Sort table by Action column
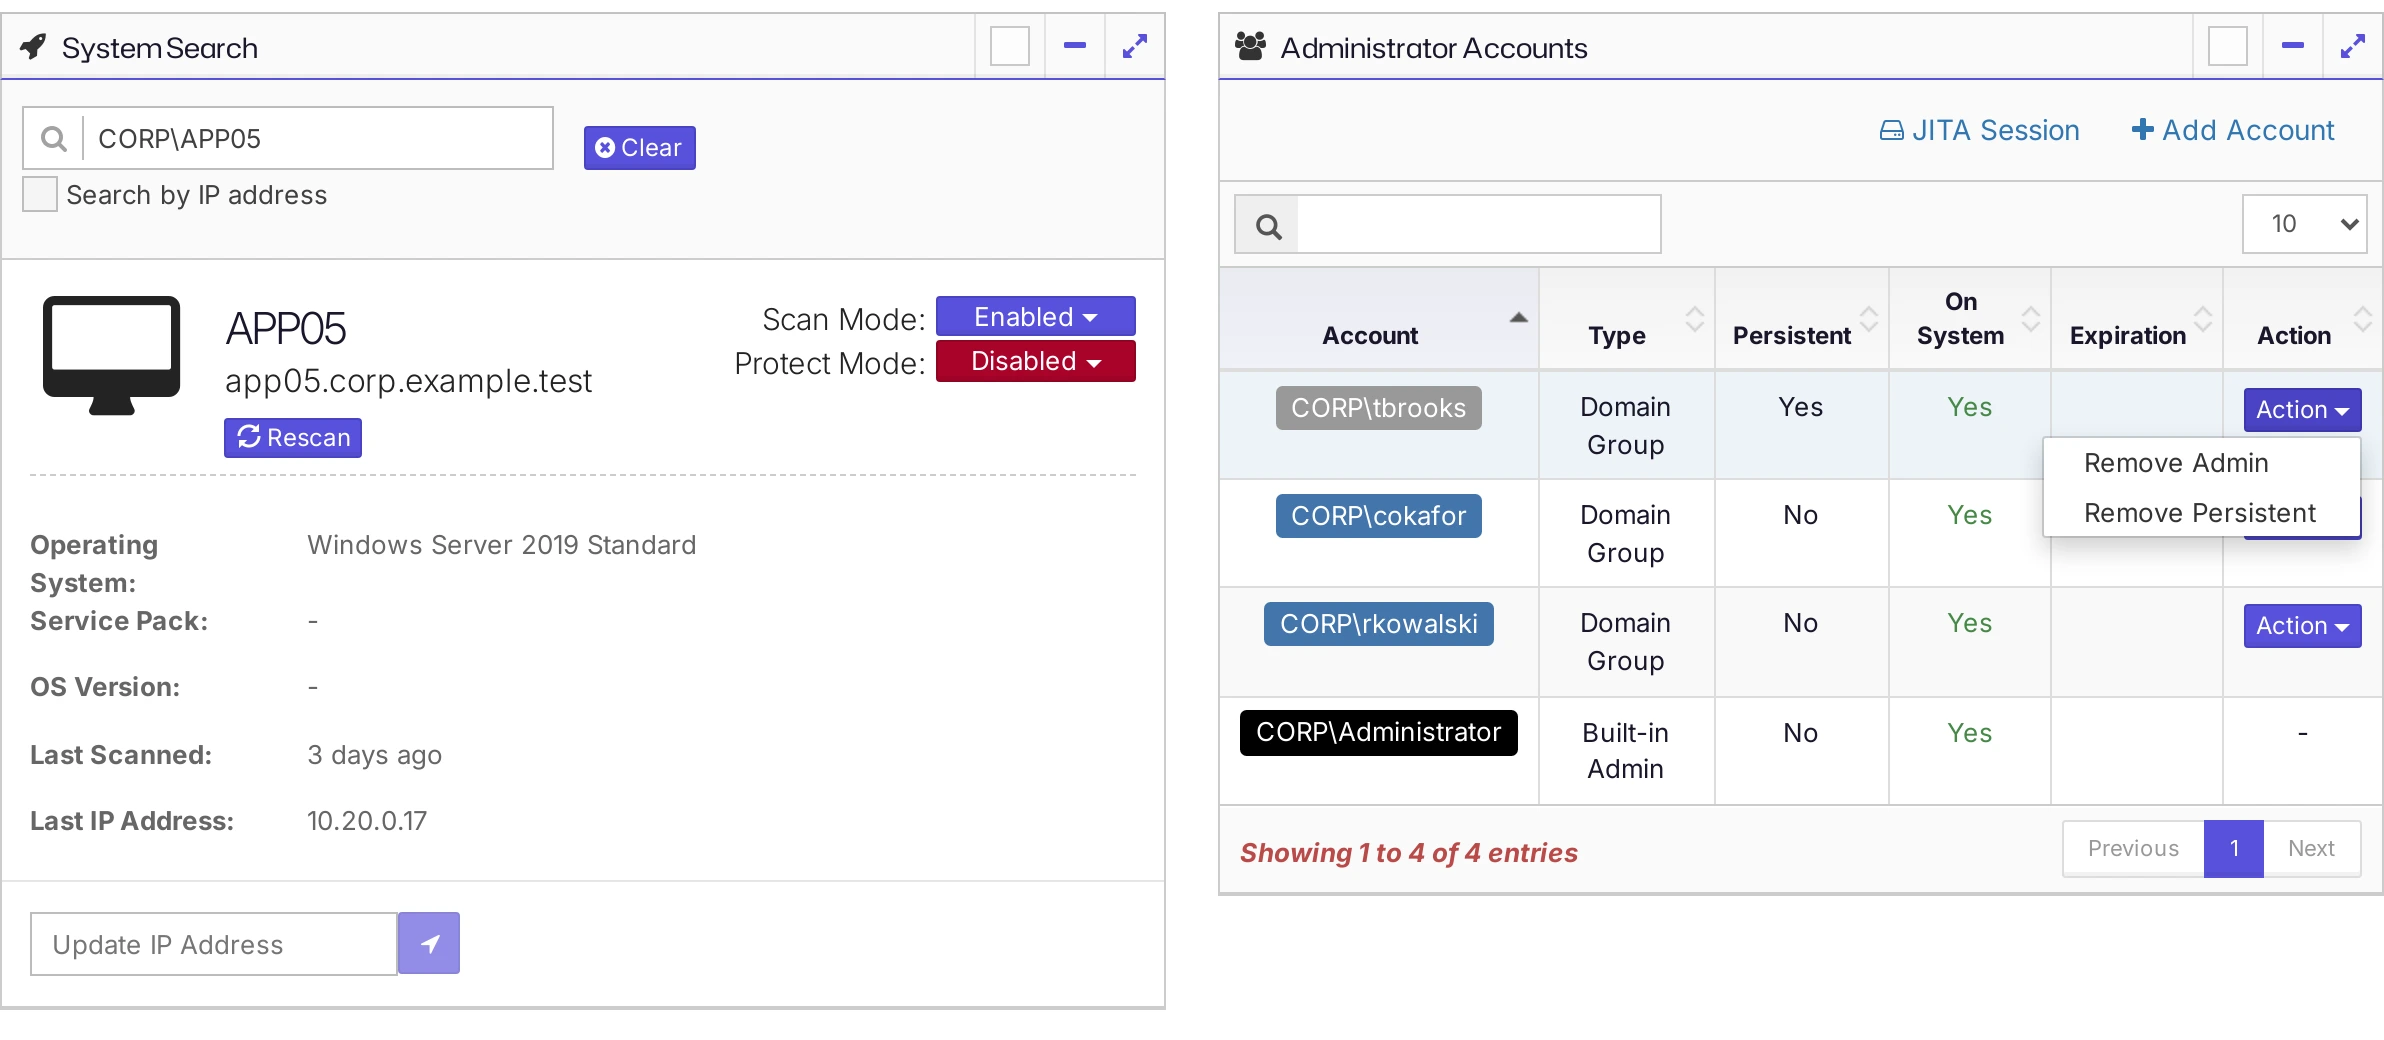Viewport: 2384px width, 1040px height. pyautogui.click(x=2362, y=319)
